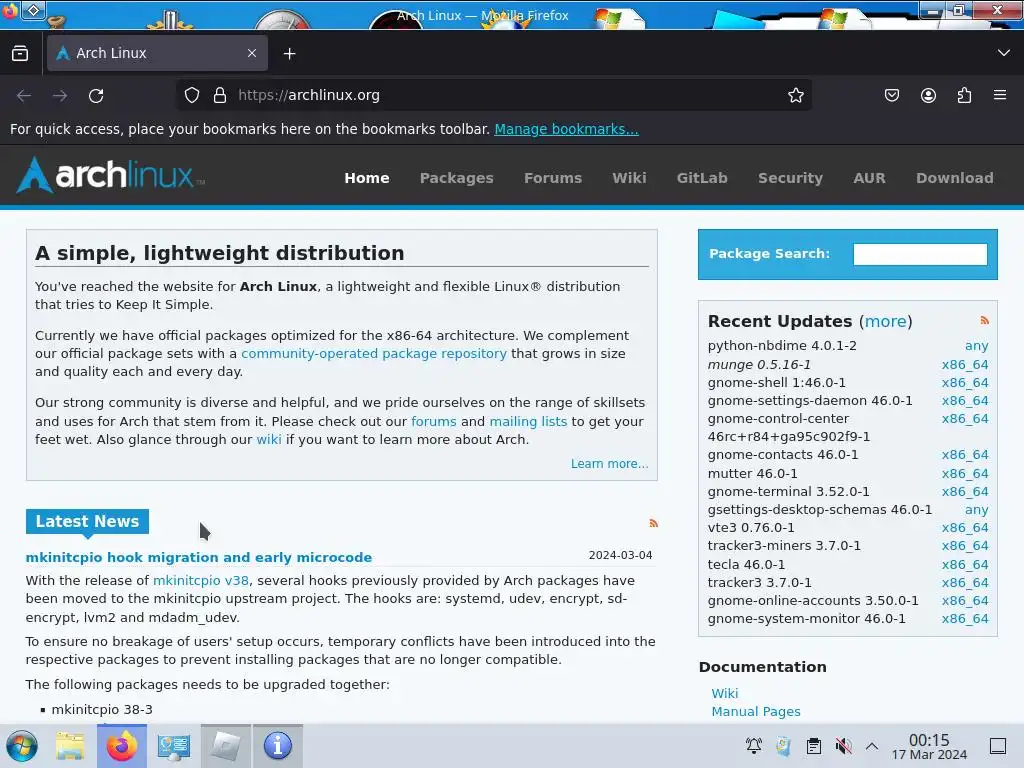Open tecla 46.0-1 package

pyautogui.click(x=746, y=564)
